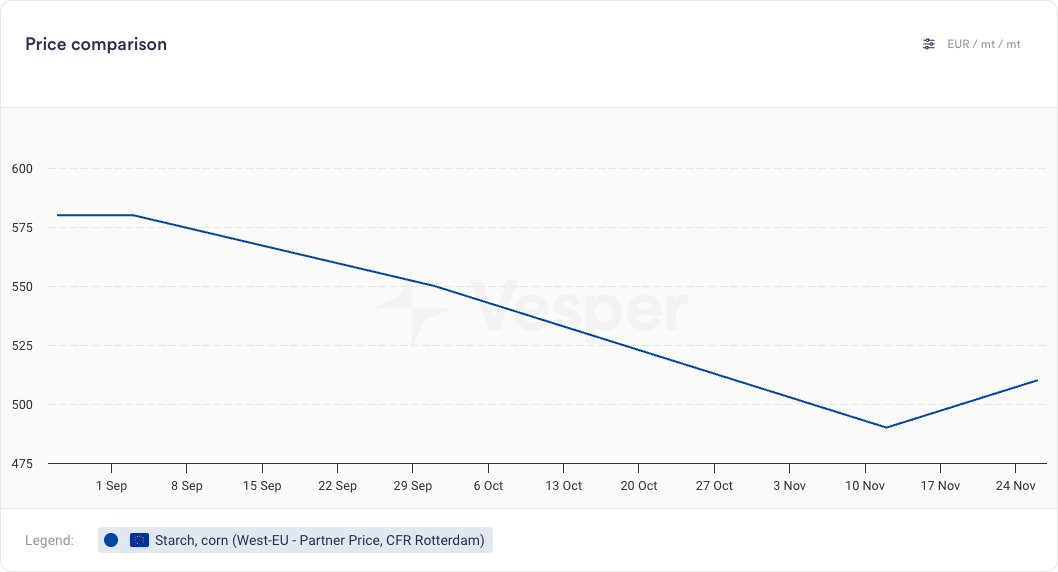Click the 550 price axis label
1058x572 pixels.
coord(22,287)
